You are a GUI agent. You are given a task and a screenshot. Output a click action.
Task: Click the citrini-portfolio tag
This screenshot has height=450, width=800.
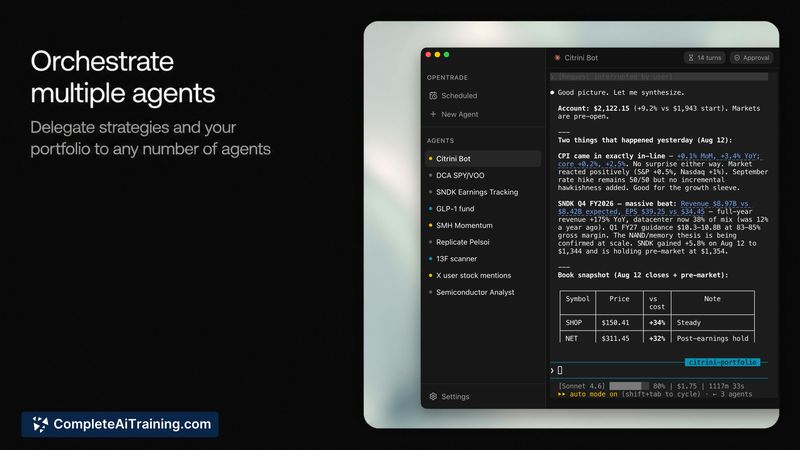tap(722, 362)
